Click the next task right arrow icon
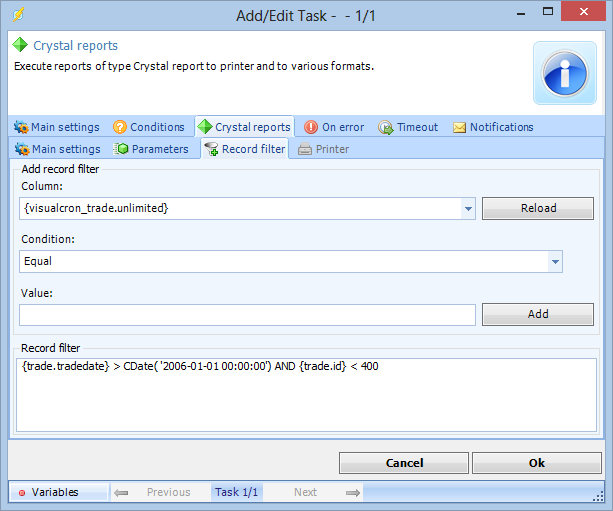The image size is (613, 511). [352, 492]
